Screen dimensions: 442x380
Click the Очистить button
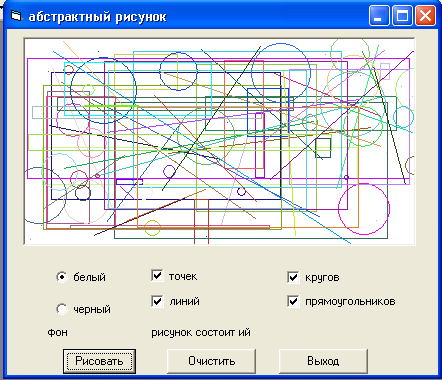[211, 361]
